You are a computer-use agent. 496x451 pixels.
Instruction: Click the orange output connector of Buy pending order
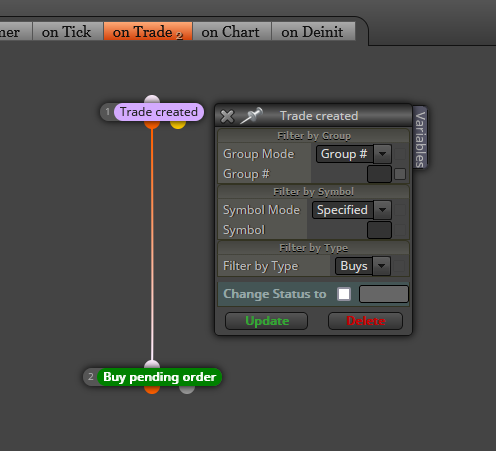click(x=152, y=390)
